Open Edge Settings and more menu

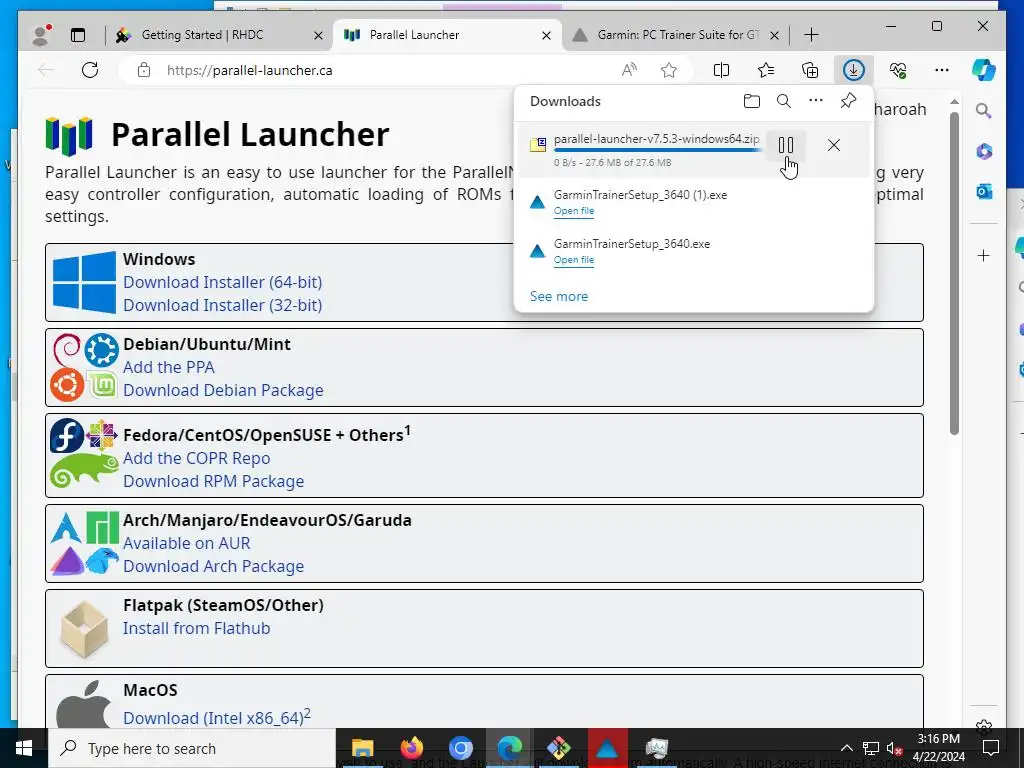[941, 70]
